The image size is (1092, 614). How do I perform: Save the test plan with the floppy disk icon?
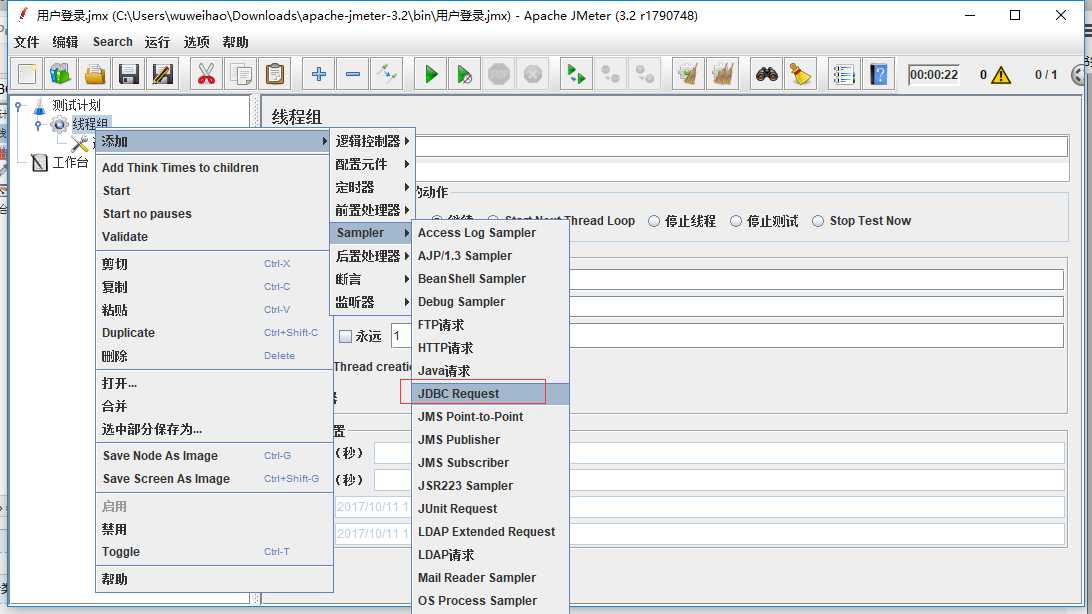[x=129, y=74]
